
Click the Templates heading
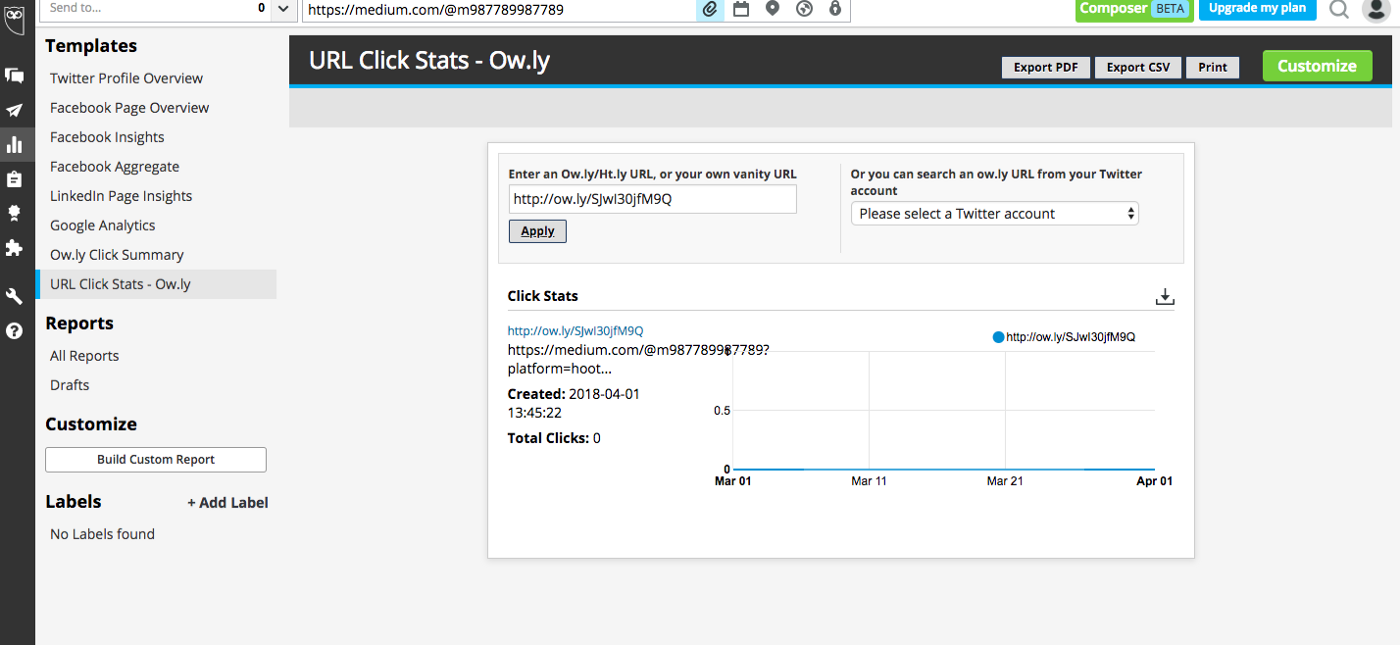click(91, 46)
